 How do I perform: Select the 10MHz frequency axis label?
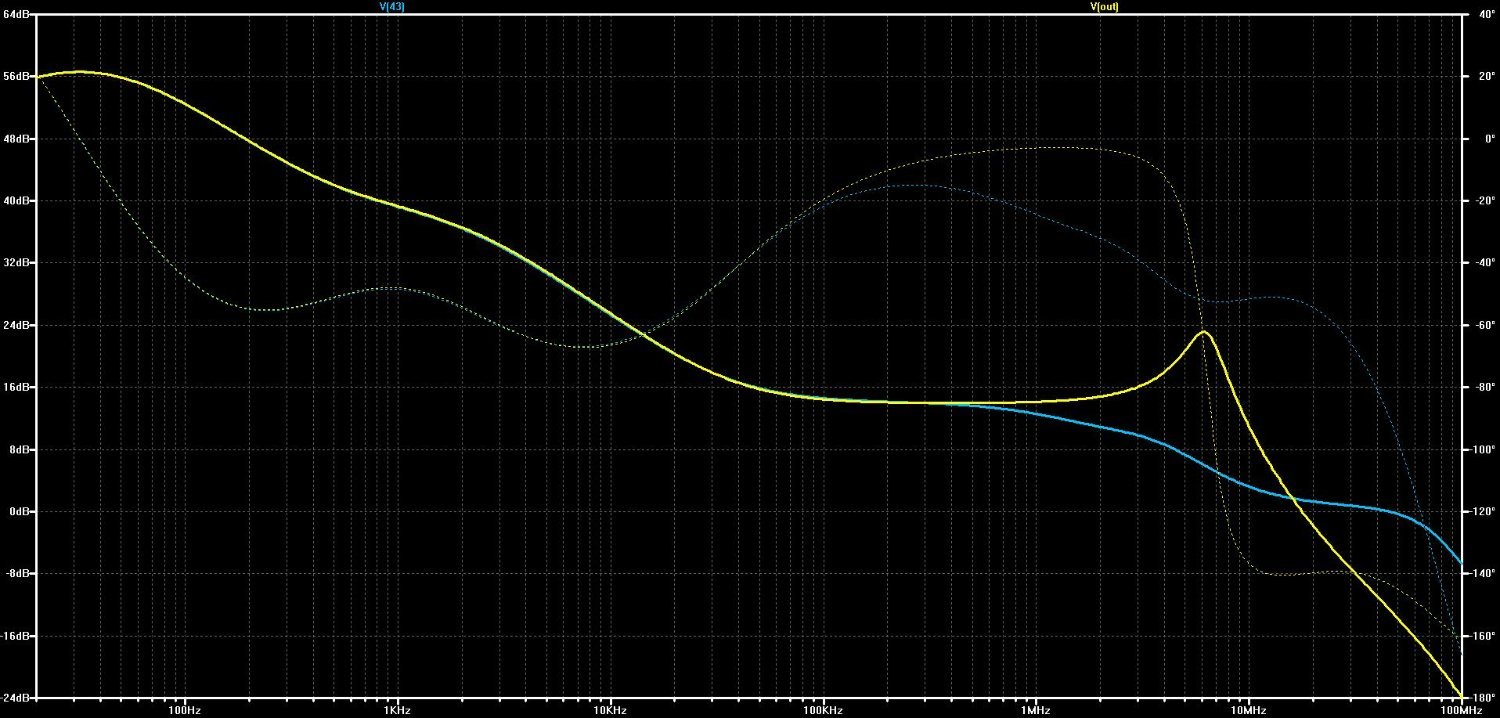pyautogui.click(x=1247, y=709)
